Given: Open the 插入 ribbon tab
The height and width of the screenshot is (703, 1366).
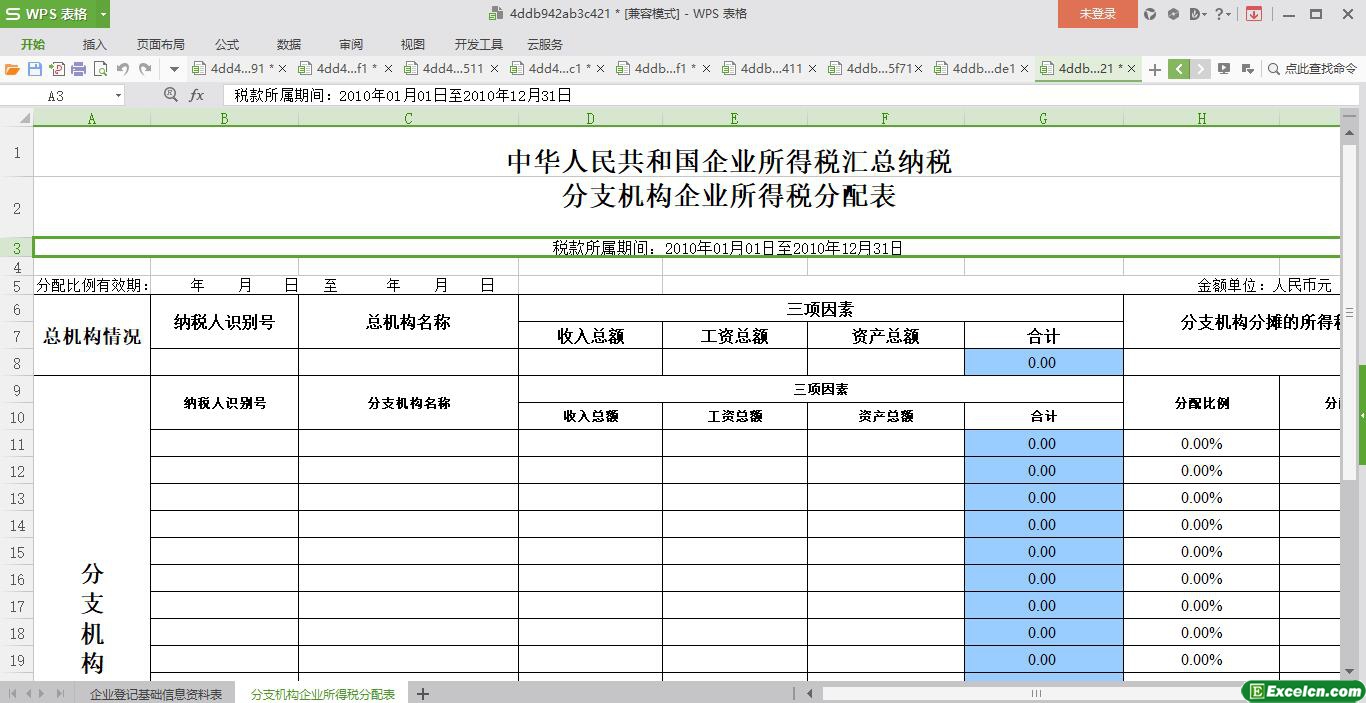Looking at the screenshot, I should click(x=94, y=44).
